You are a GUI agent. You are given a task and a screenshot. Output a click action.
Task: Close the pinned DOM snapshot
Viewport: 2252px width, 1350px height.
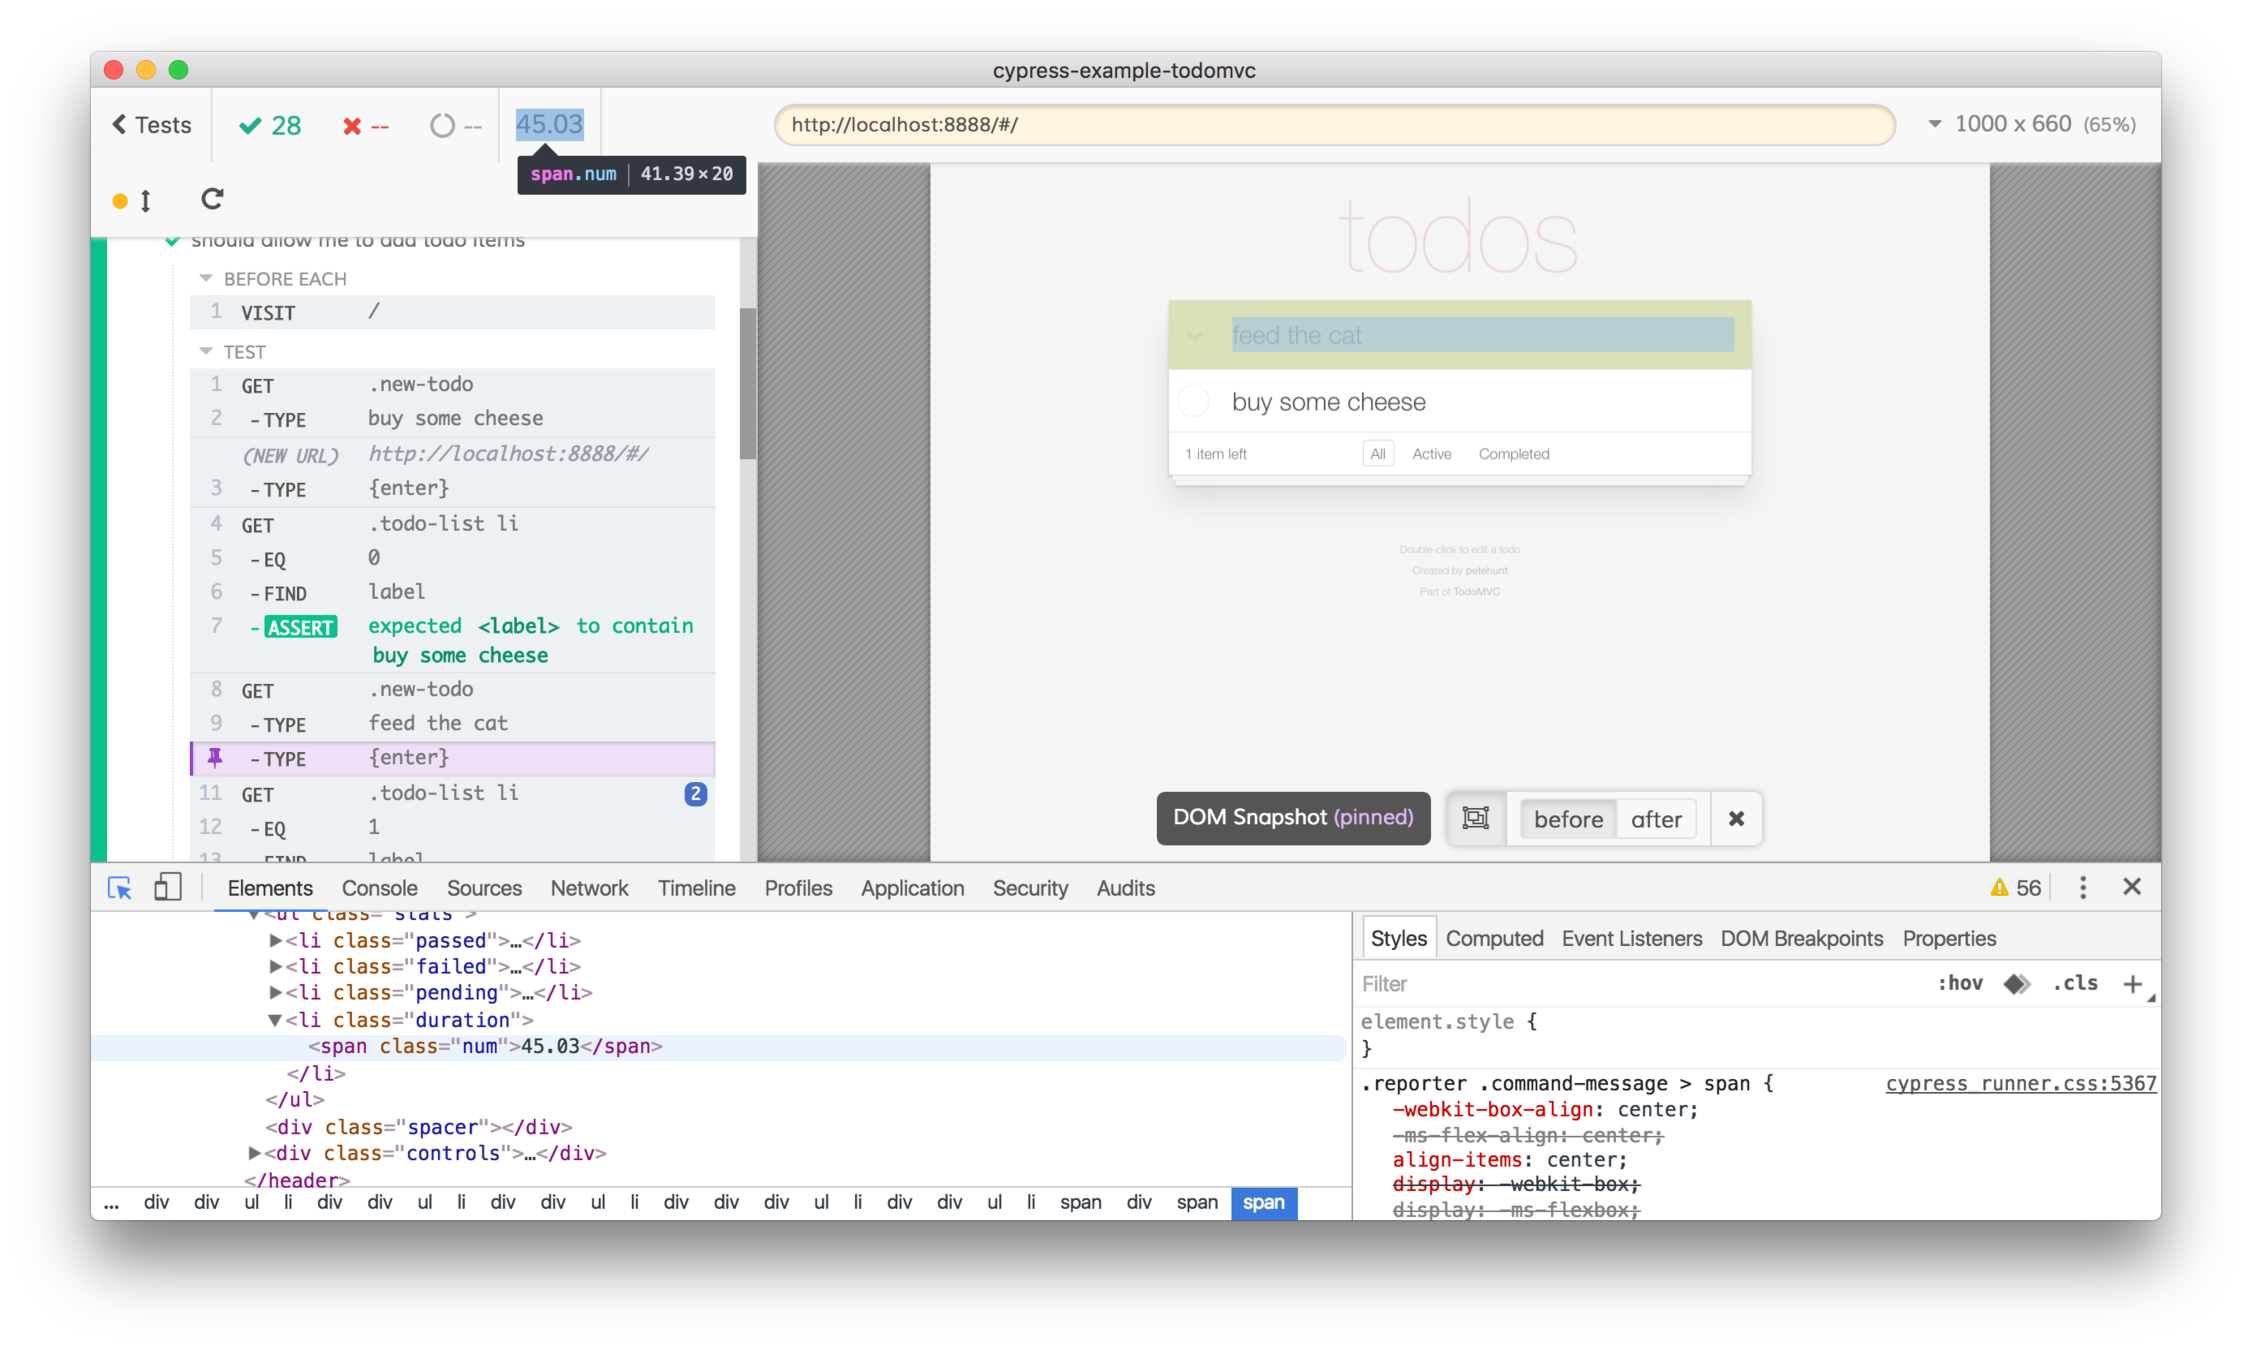pos(1736,818)
